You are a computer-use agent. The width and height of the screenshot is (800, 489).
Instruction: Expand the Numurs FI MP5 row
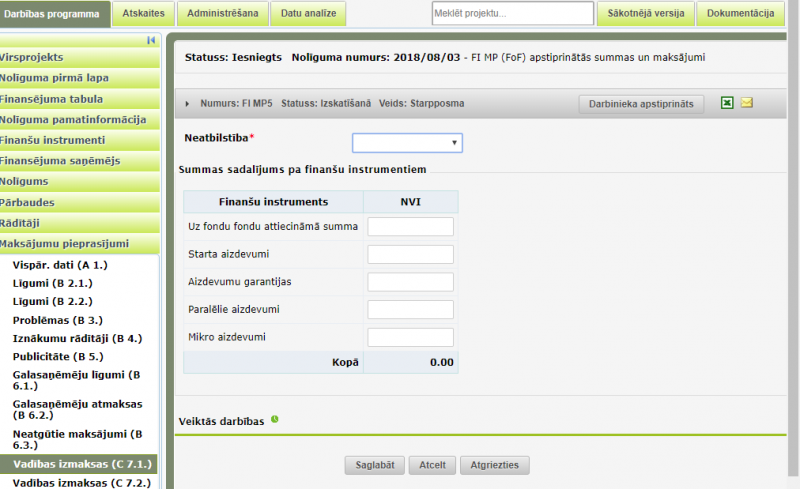tap(188, 104)
